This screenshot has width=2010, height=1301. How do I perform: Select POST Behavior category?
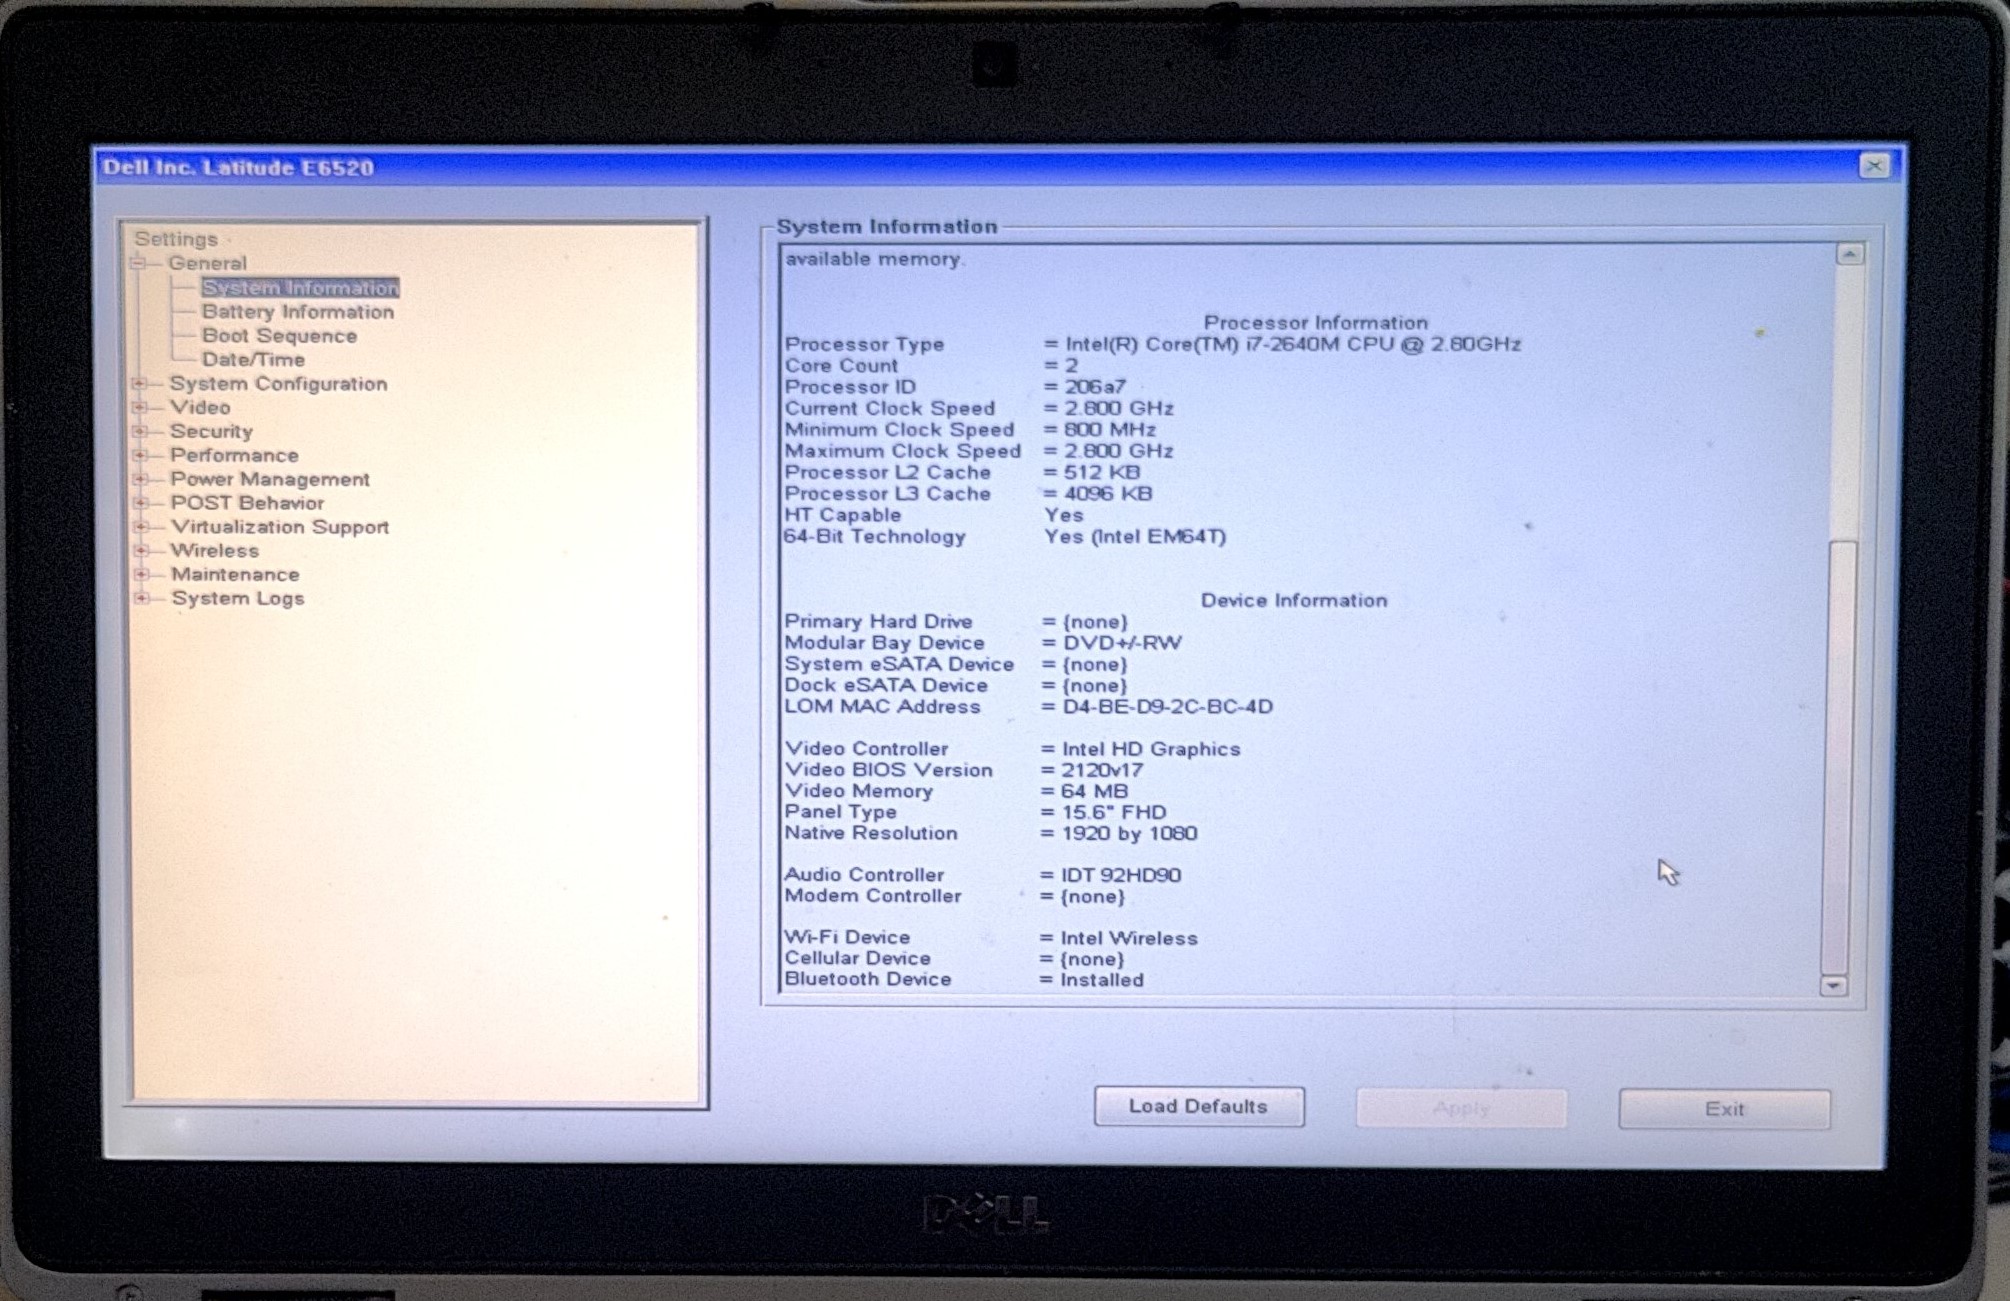coord(248,503)
